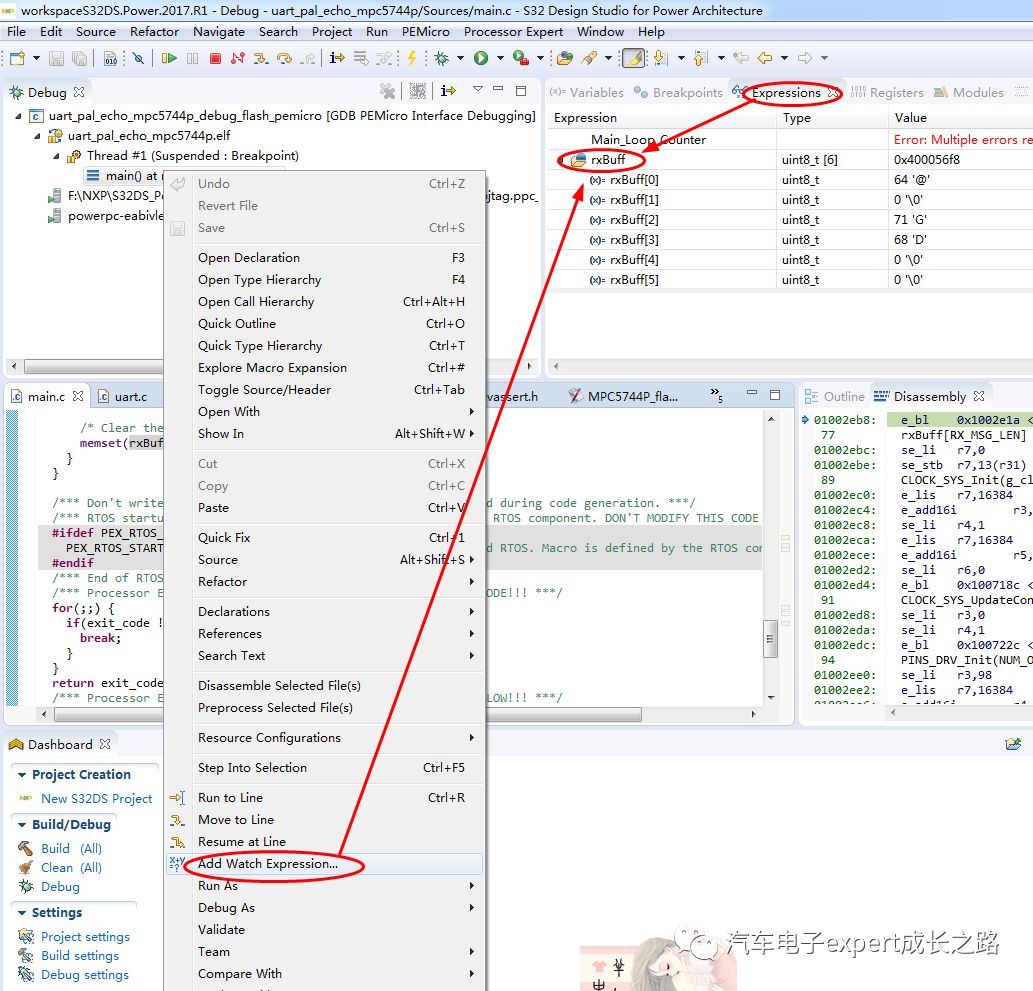Click the Previous Annotation icon

tap(701, 58)
